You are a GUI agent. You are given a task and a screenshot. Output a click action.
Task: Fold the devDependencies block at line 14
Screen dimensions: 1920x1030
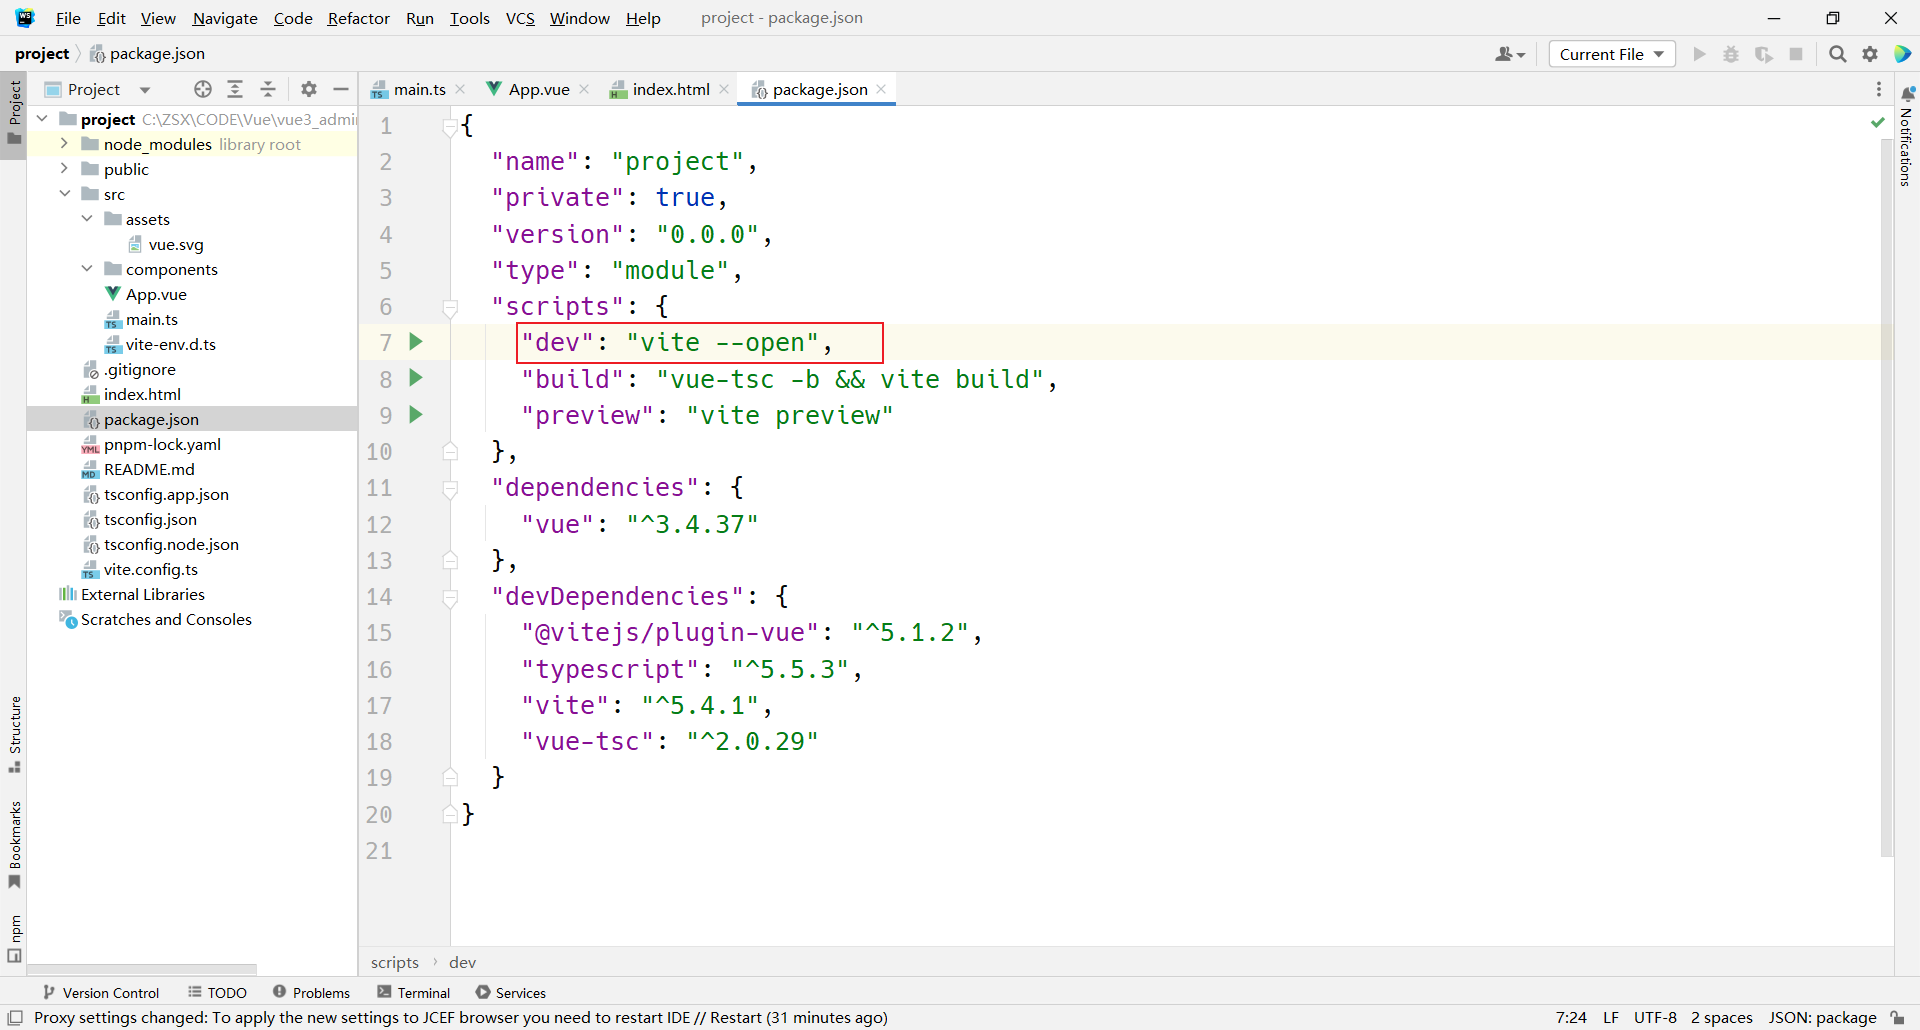[x=450, y=597]
